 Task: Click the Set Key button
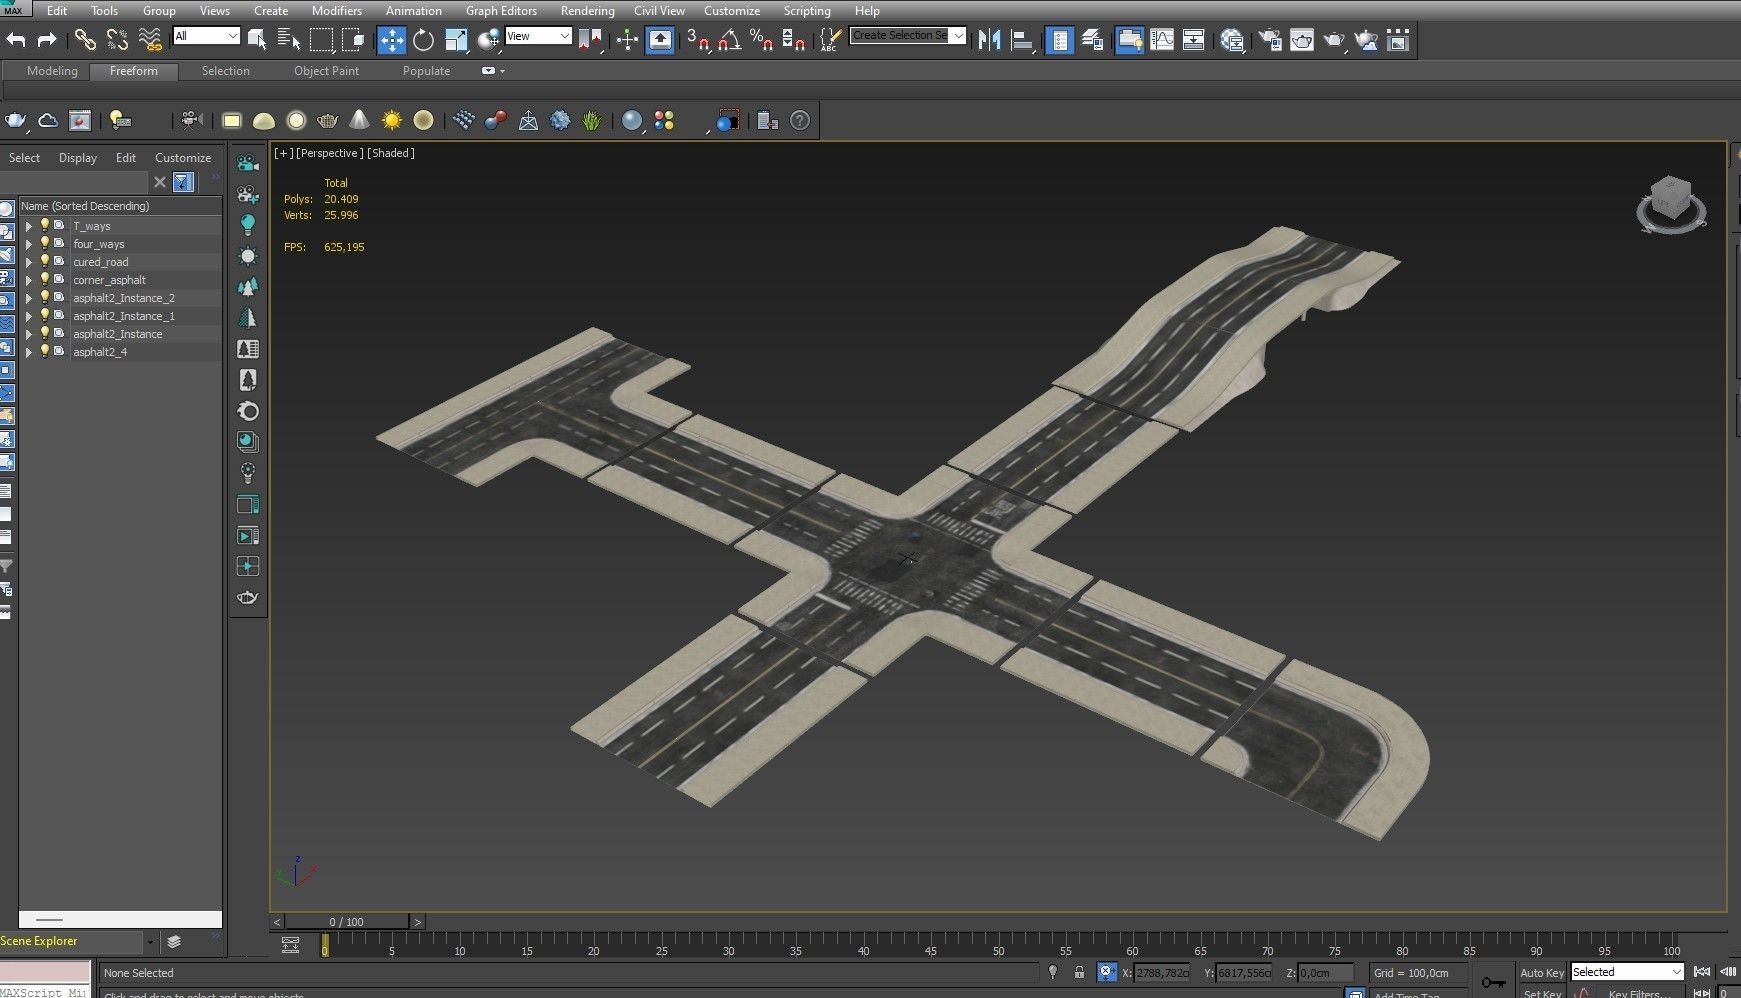coord(1541,993)
